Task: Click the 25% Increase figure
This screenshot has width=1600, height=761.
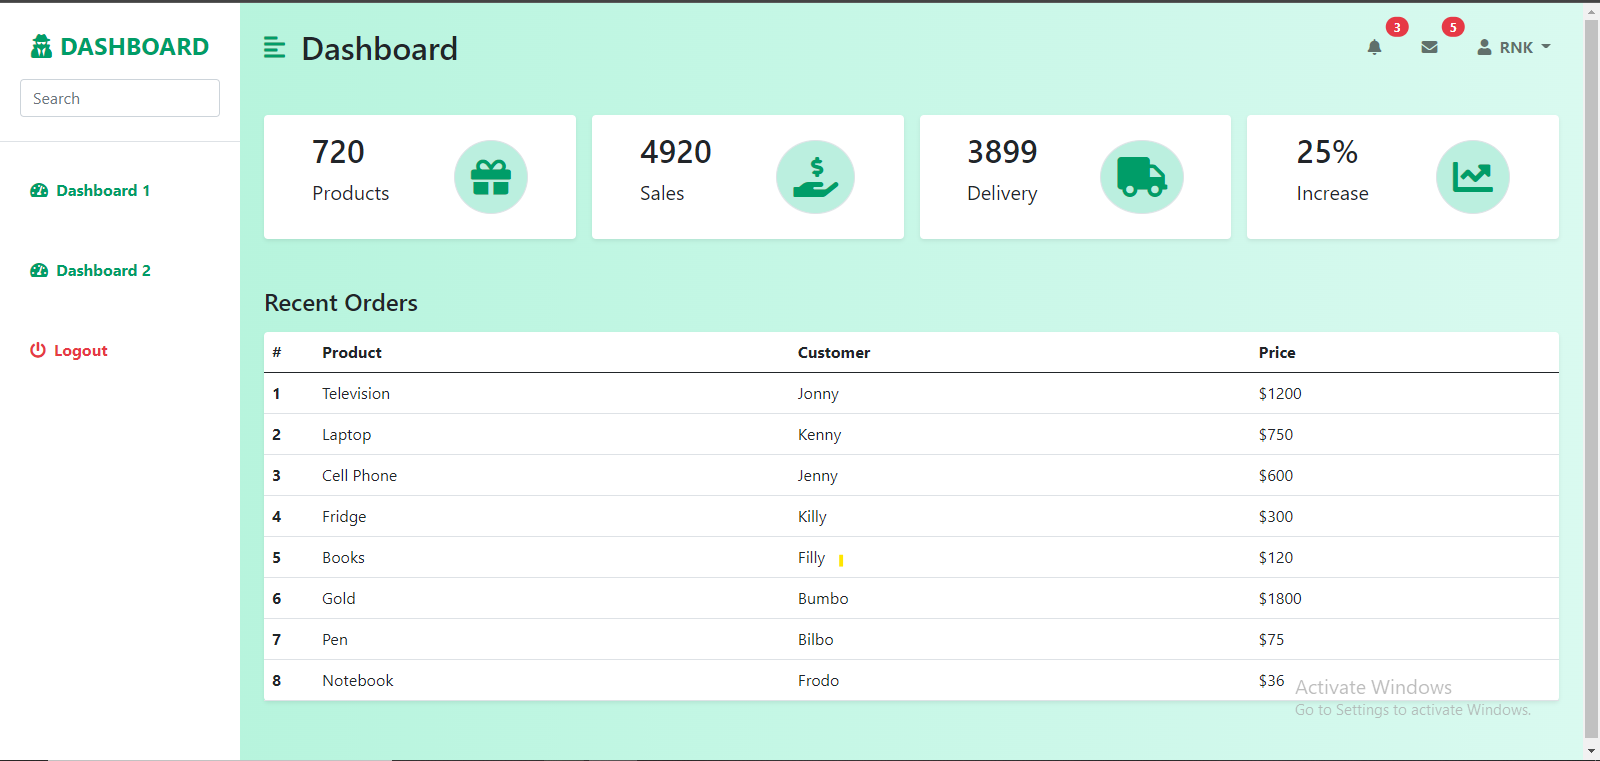Action: point(1327,152)
